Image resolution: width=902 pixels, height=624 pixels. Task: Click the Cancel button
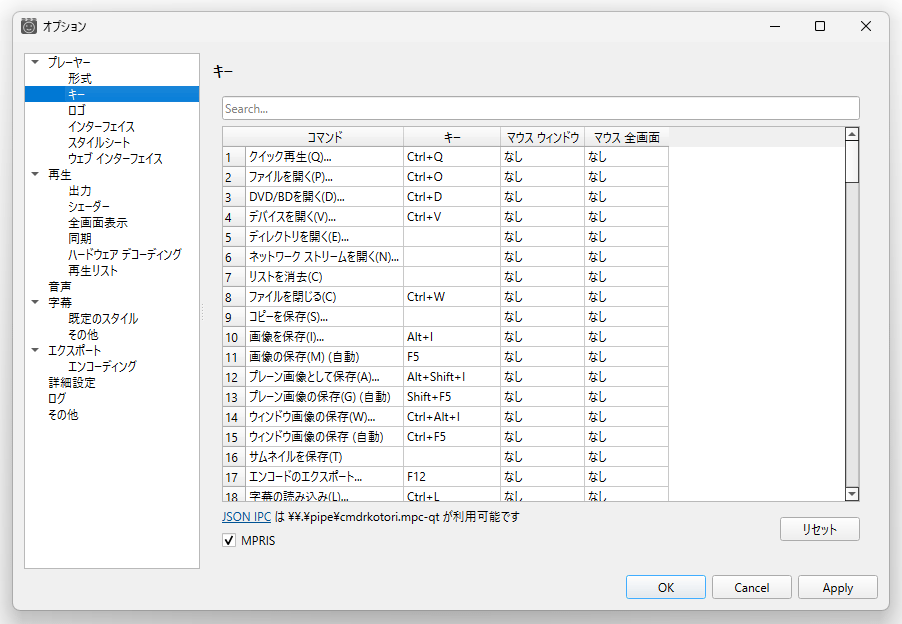(x=751, y=587)
